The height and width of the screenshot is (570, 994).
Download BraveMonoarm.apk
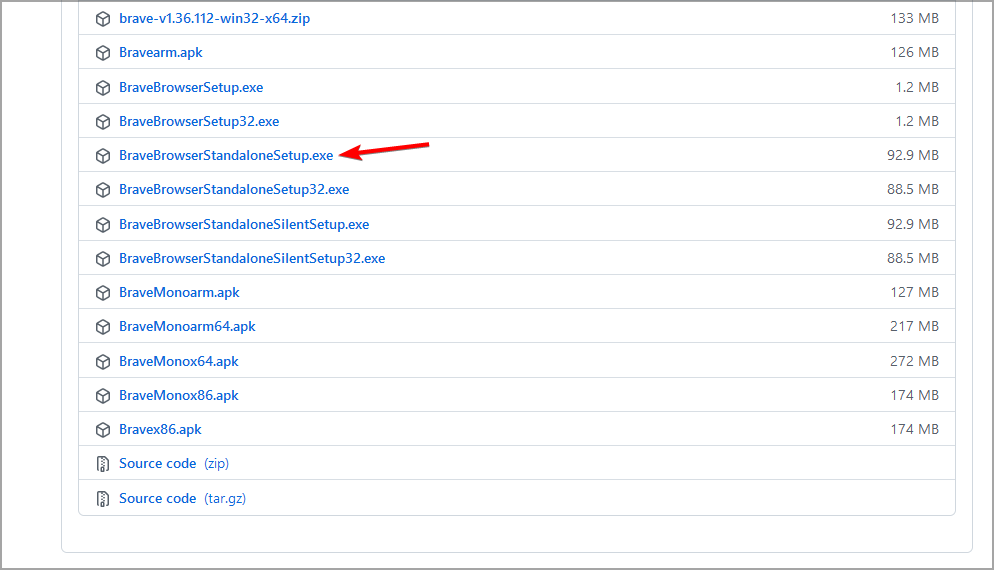(179, 292)
